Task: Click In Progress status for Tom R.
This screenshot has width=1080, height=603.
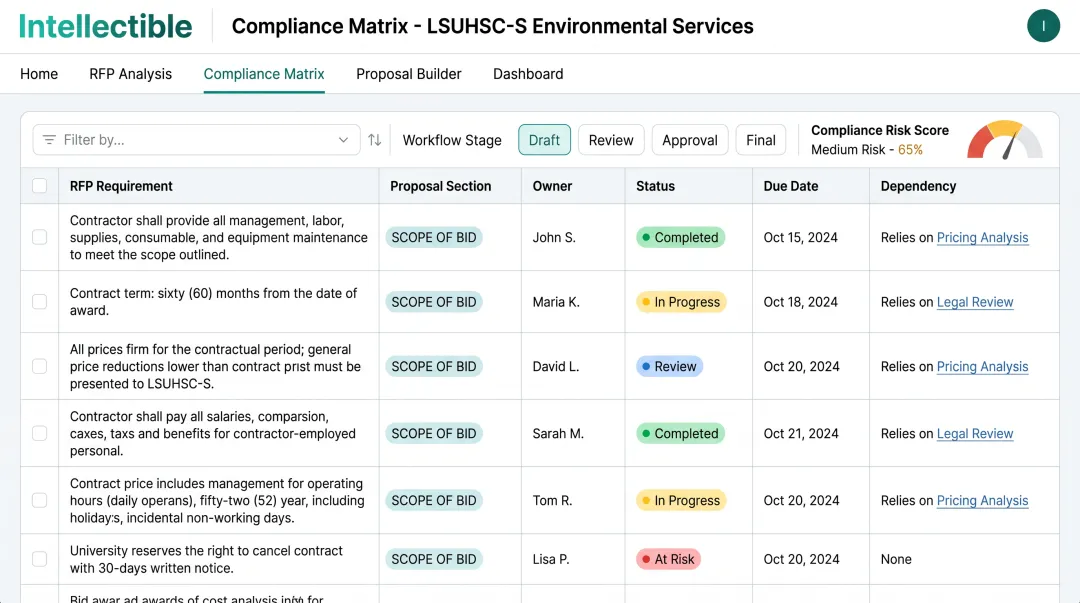Action: 681,500
